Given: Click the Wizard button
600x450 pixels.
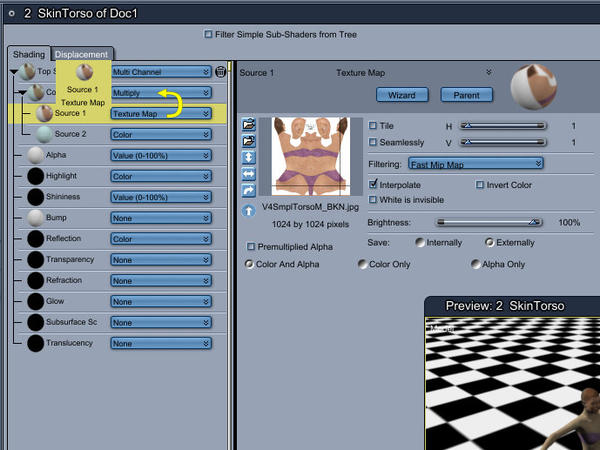Looking at the screenshot, I should (402, 95).
